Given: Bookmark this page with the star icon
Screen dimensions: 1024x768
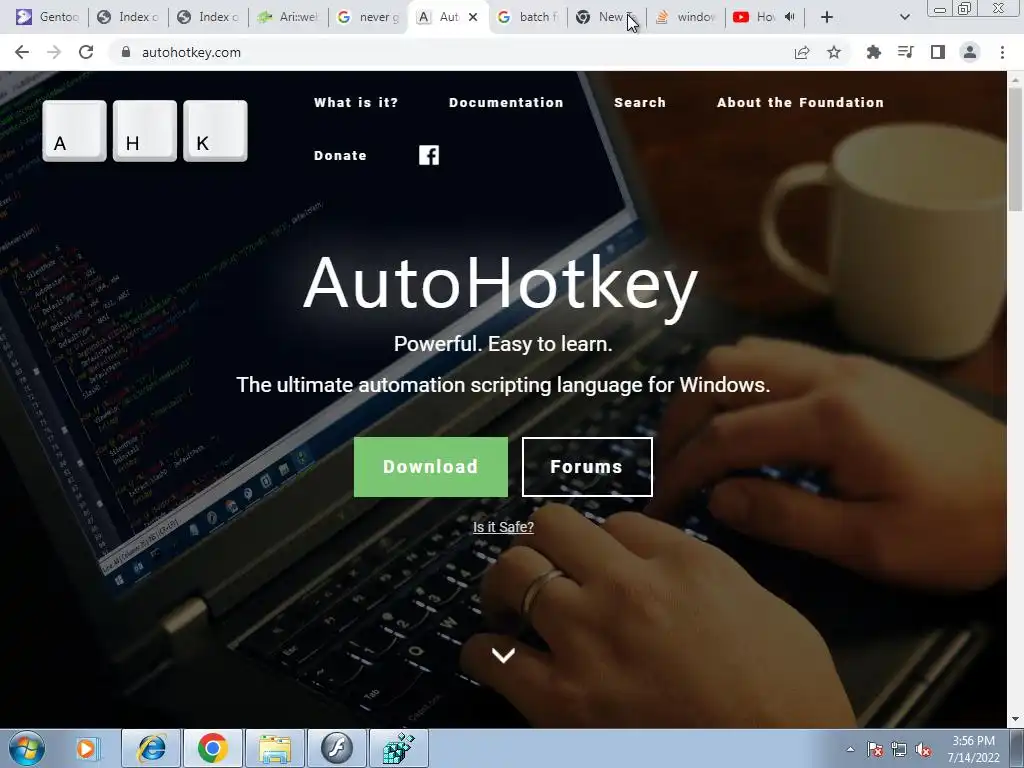Looking at the screenshot, I should [x=834, y=52].
